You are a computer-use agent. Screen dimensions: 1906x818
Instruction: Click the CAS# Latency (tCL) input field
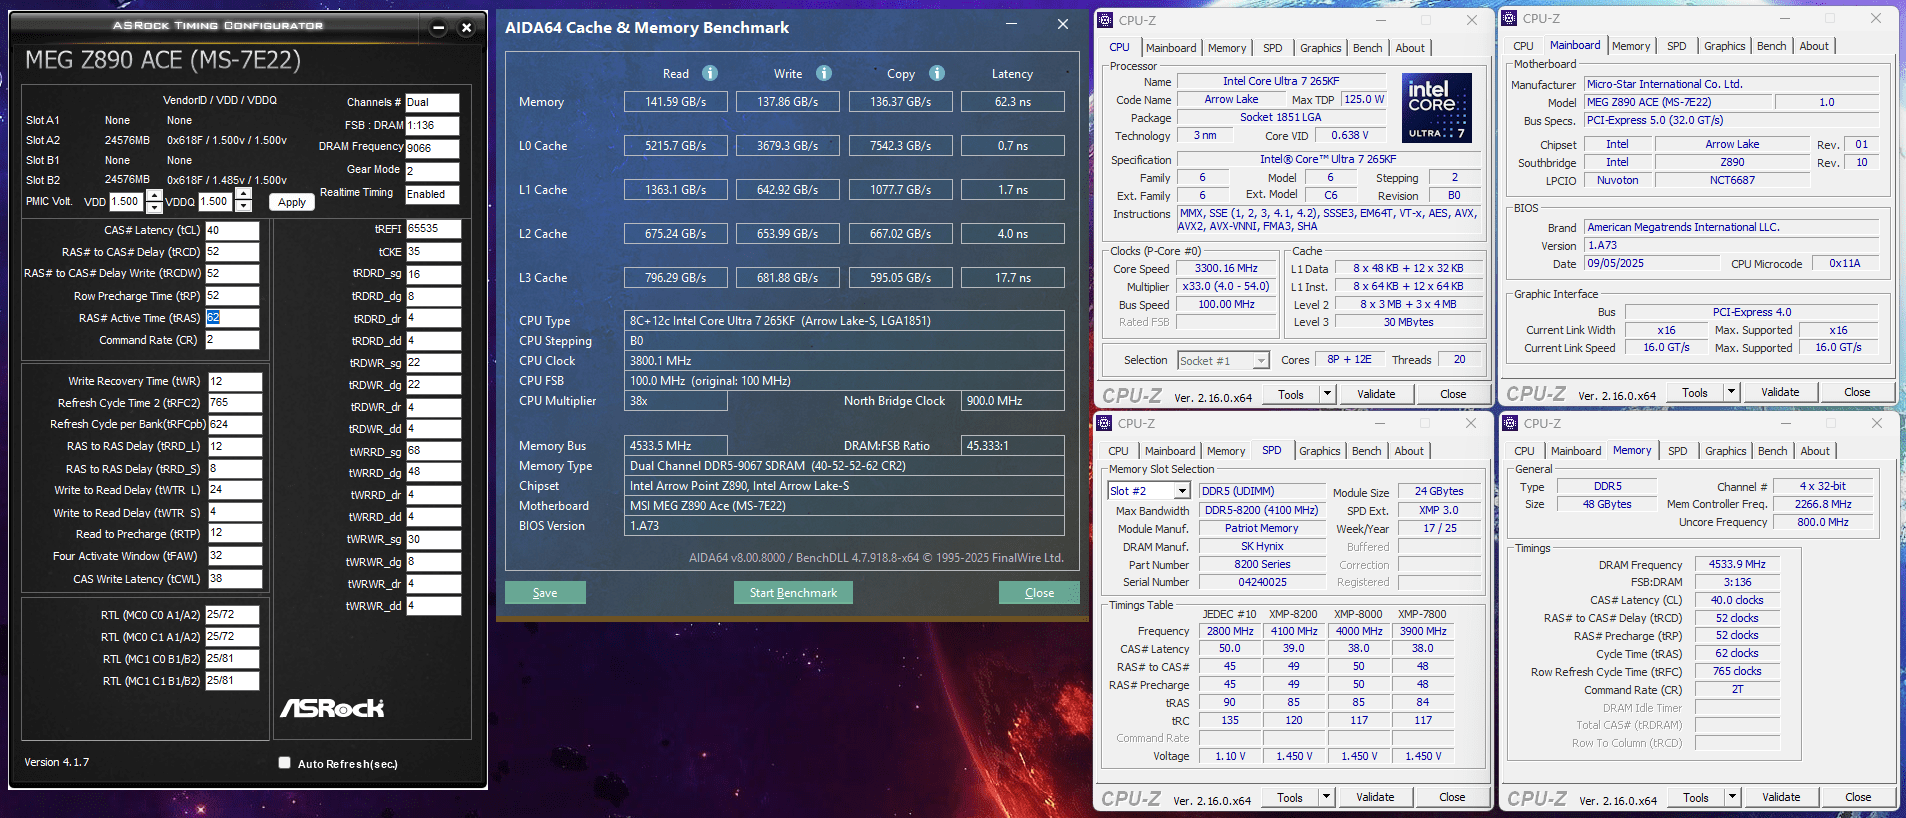tap(232, 230)
